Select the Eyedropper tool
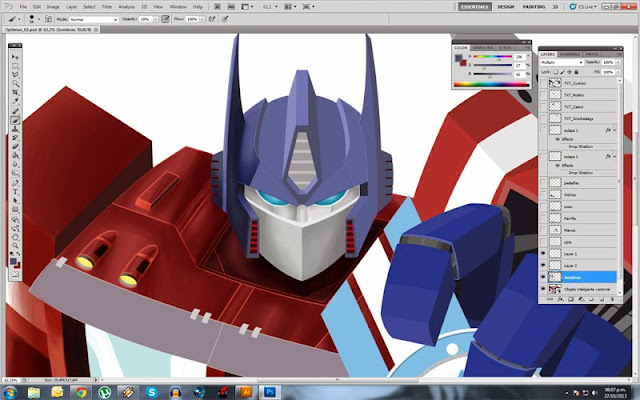 tap(15, 101)
